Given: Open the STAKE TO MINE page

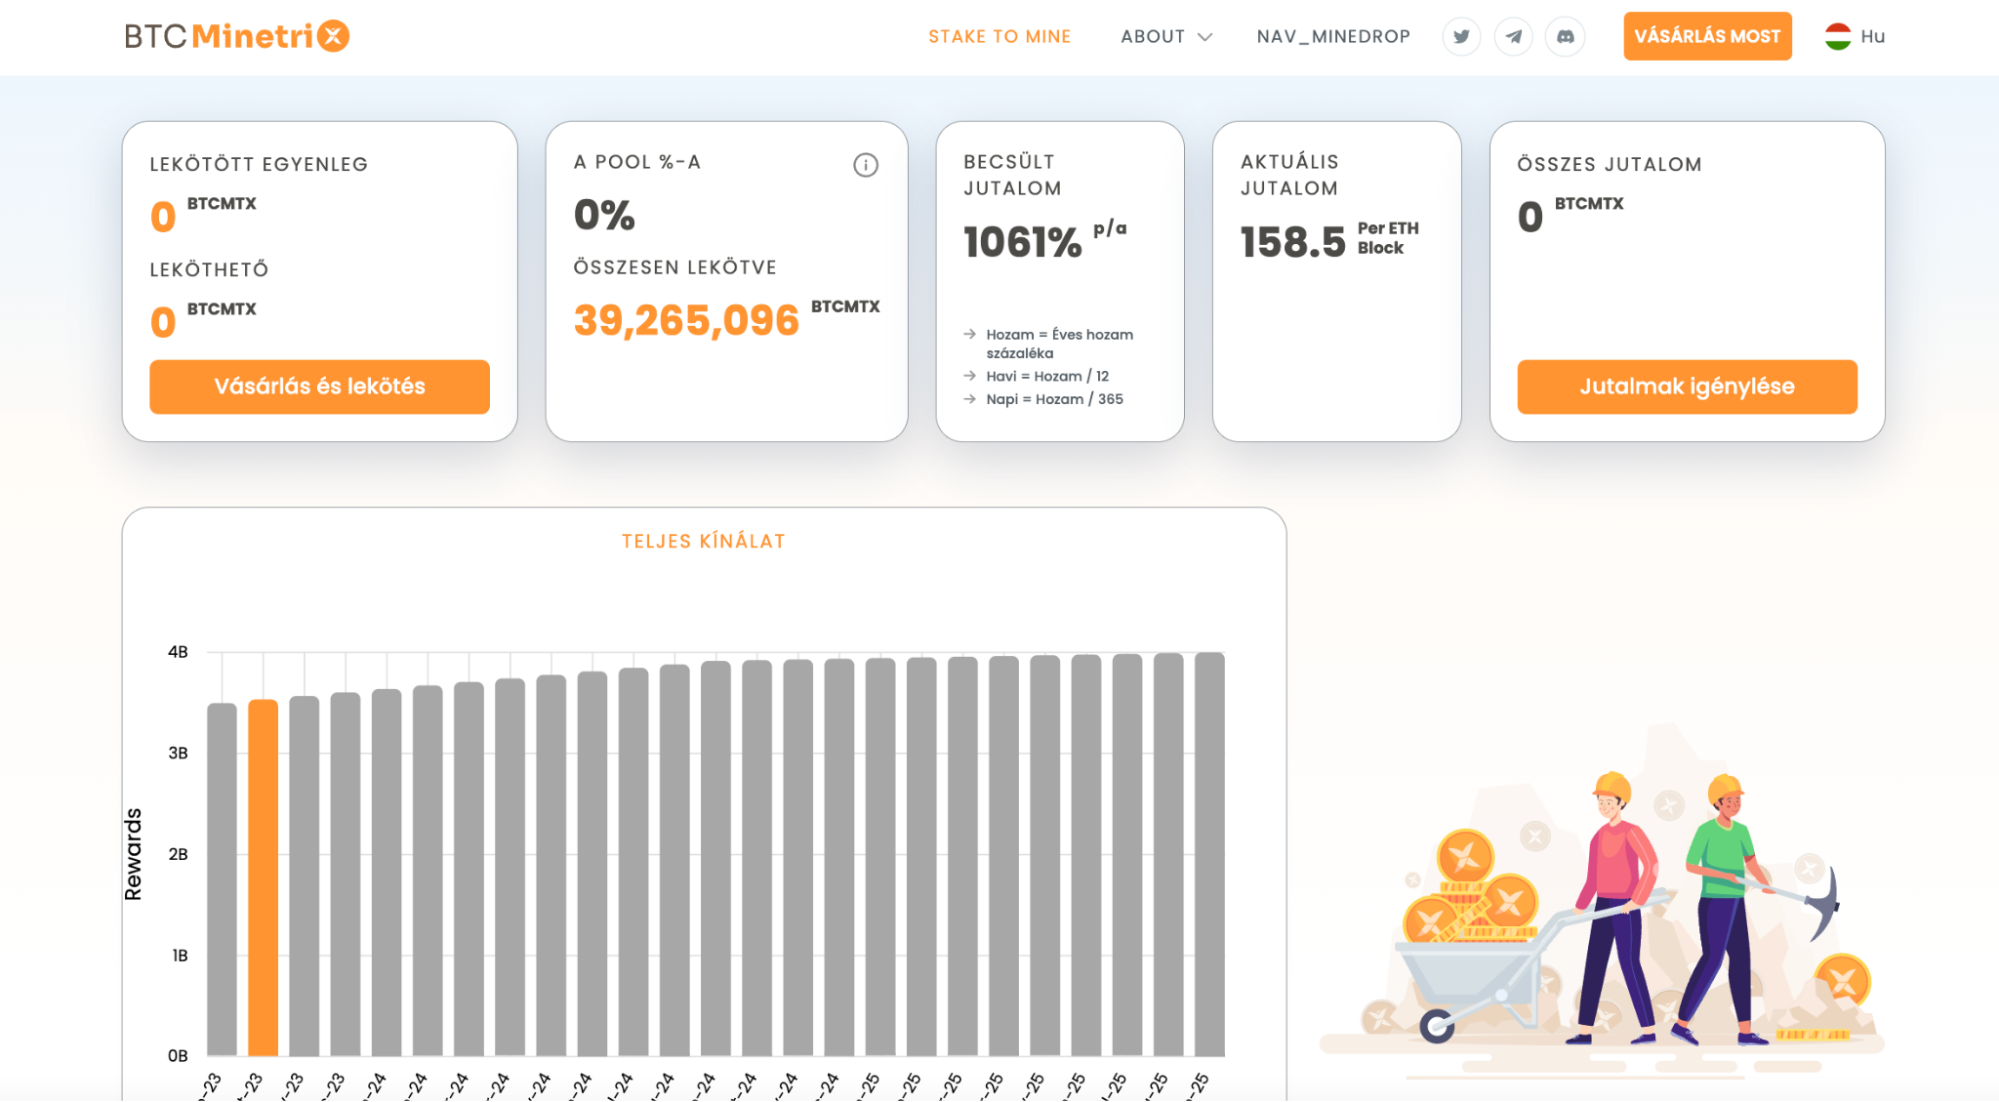Looking at the screenshot, I should (x=999, y=37).
